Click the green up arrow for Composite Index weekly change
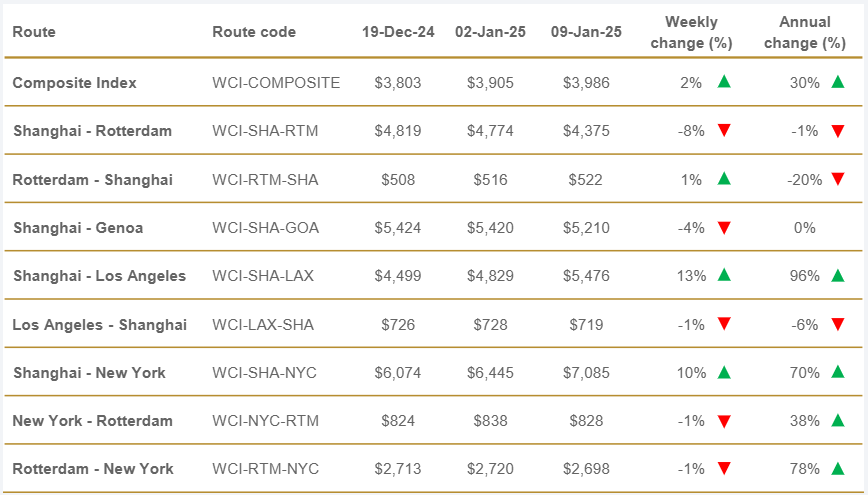The width and height of the screenshot is (868, 495). 724,82
